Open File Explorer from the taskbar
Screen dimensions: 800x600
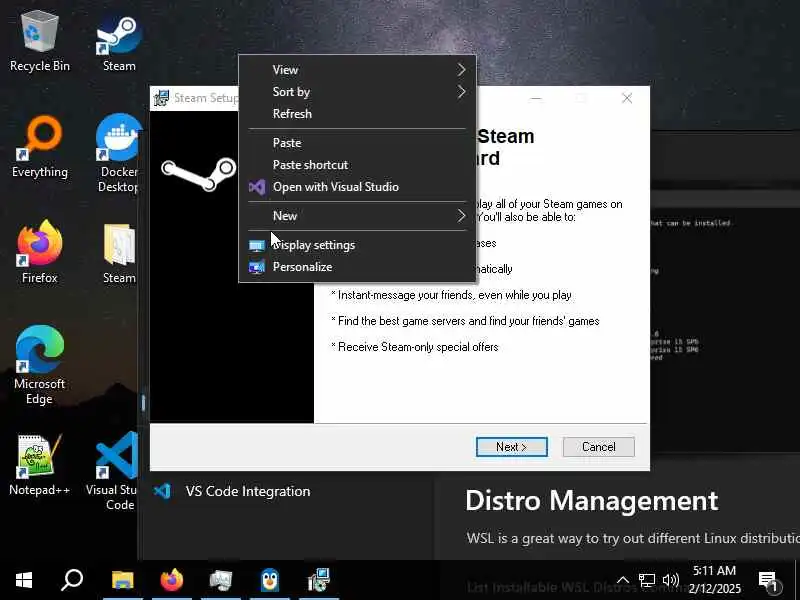tap(122, 580)
